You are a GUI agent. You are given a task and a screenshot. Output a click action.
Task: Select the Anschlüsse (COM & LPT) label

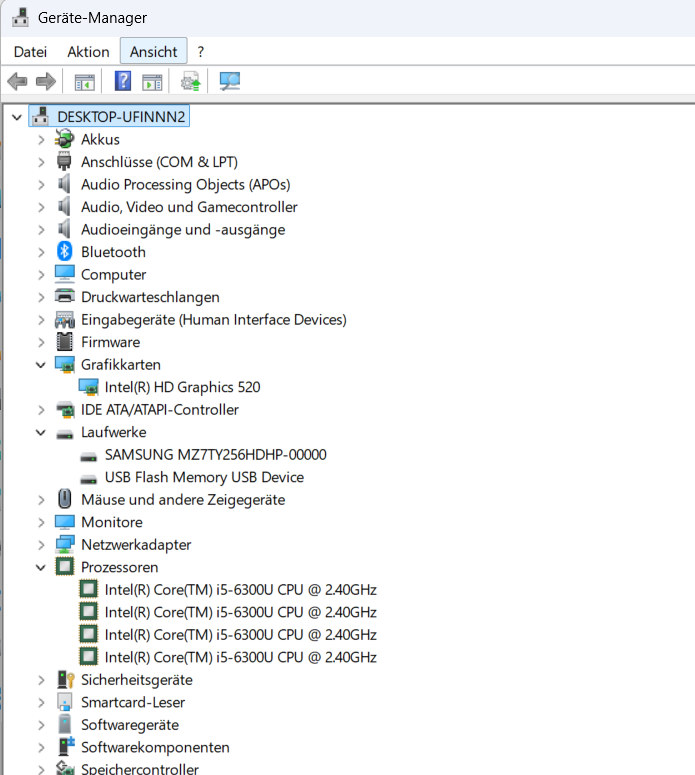coord(159,162)
